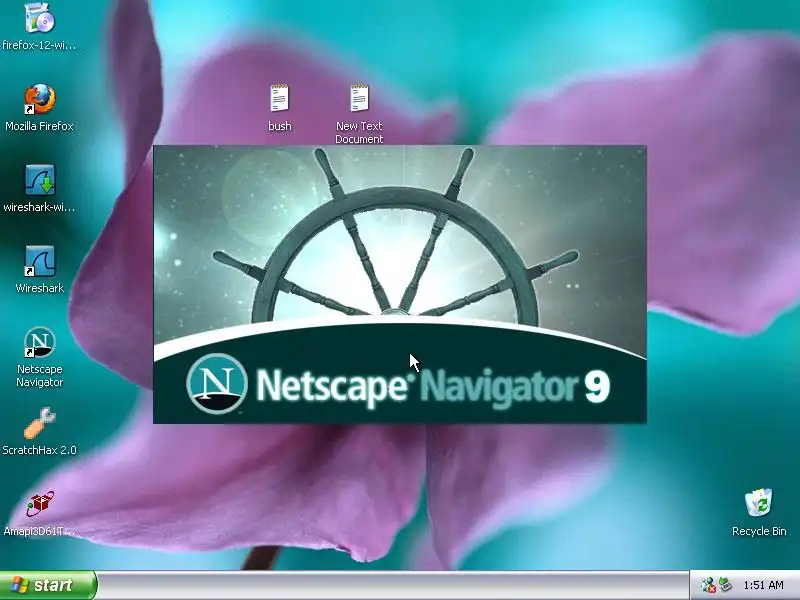This screenshot has width=800, height=600.
Task: Select the Wireshark desktop shortcut
Action: point(39,261)
